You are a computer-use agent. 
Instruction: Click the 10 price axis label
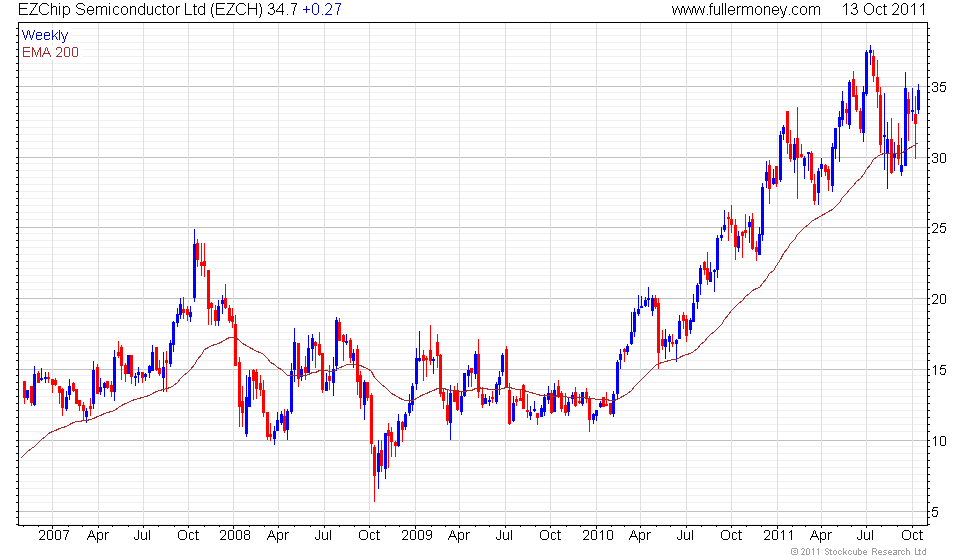939,442
